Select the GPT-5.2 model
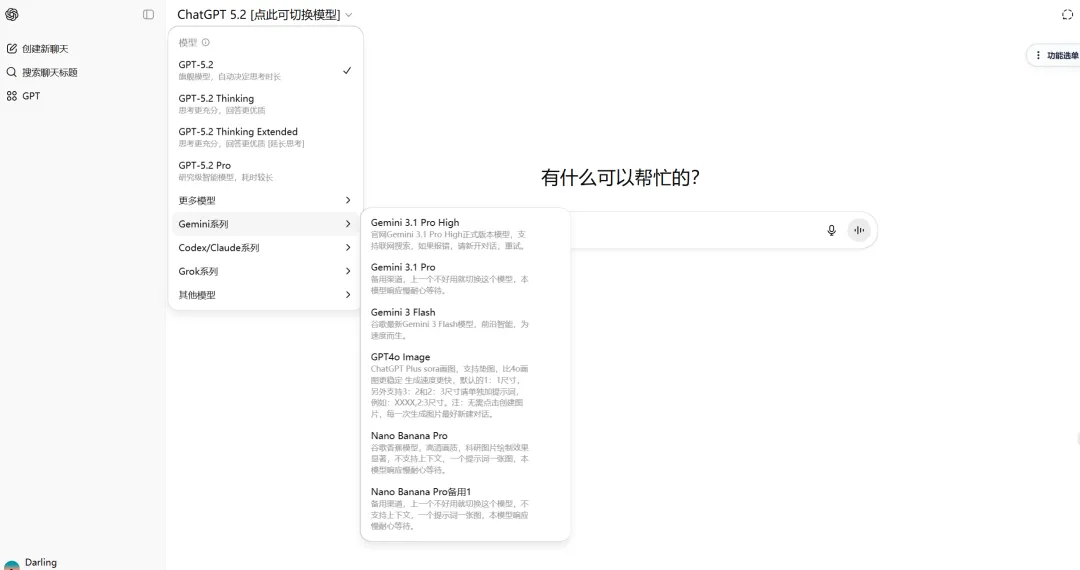1080x570 pixels. click(265, 70)
